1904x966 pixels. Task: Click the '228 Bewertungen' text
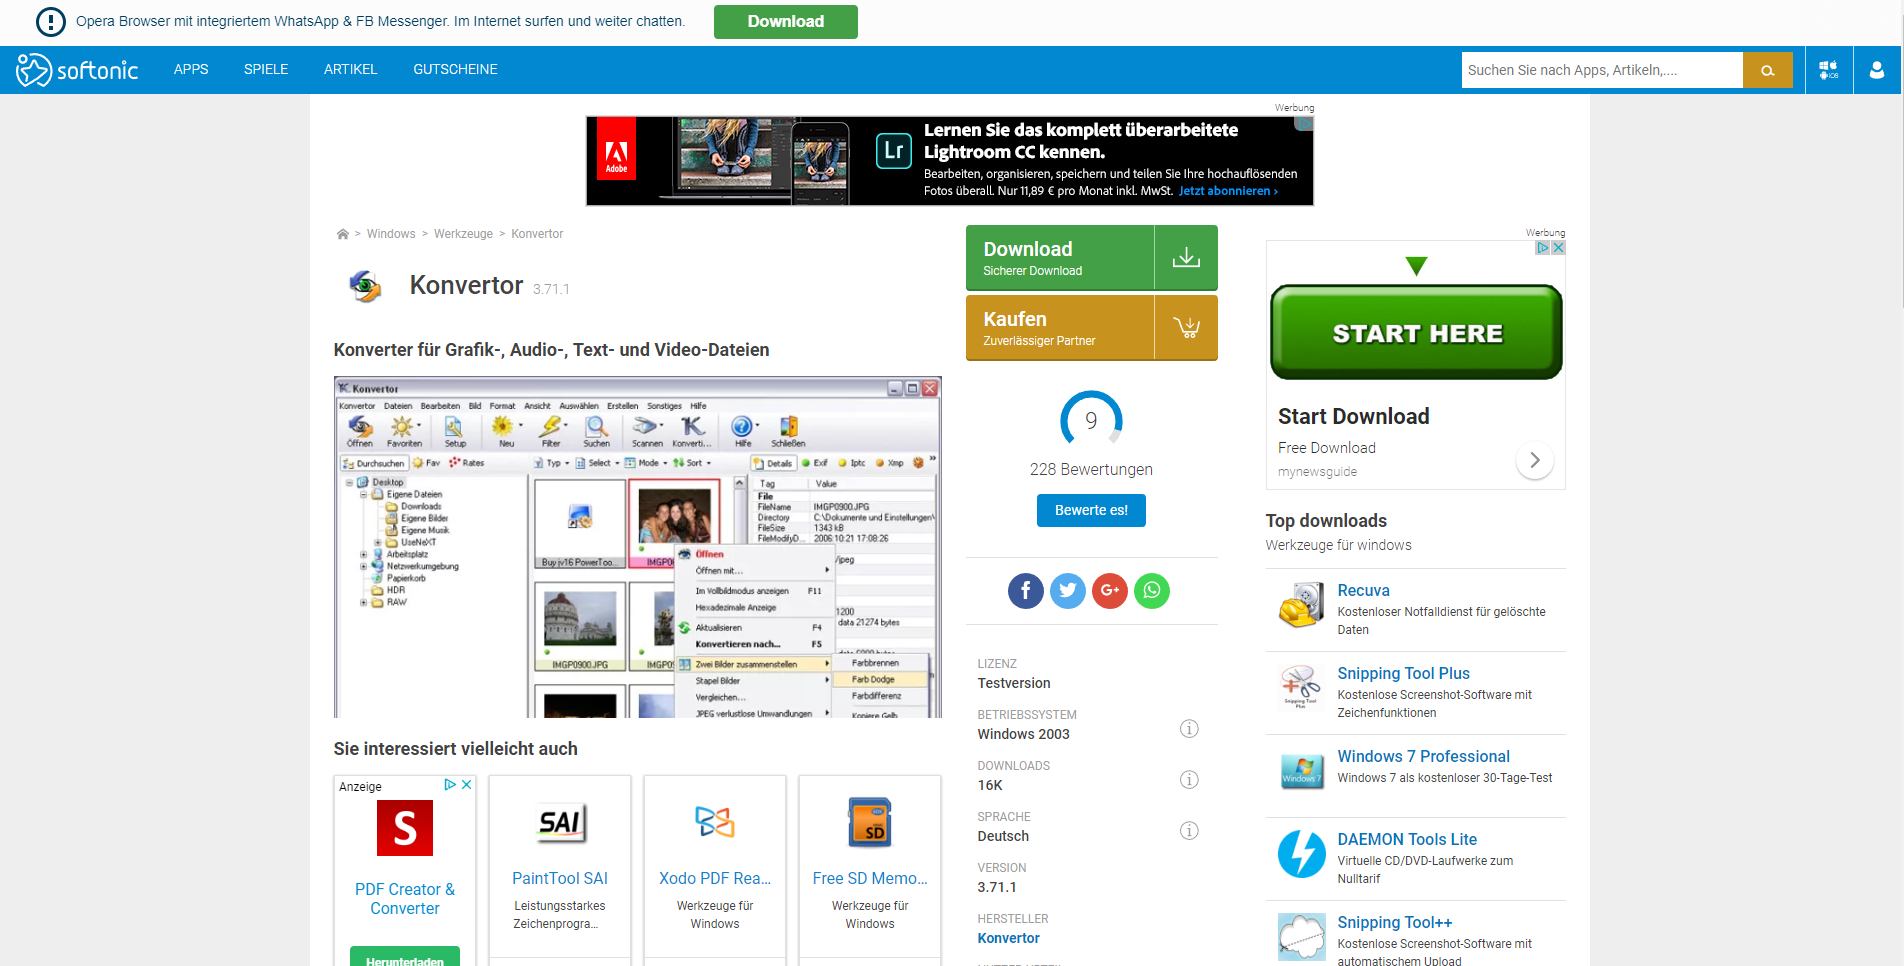point(1091,470)
